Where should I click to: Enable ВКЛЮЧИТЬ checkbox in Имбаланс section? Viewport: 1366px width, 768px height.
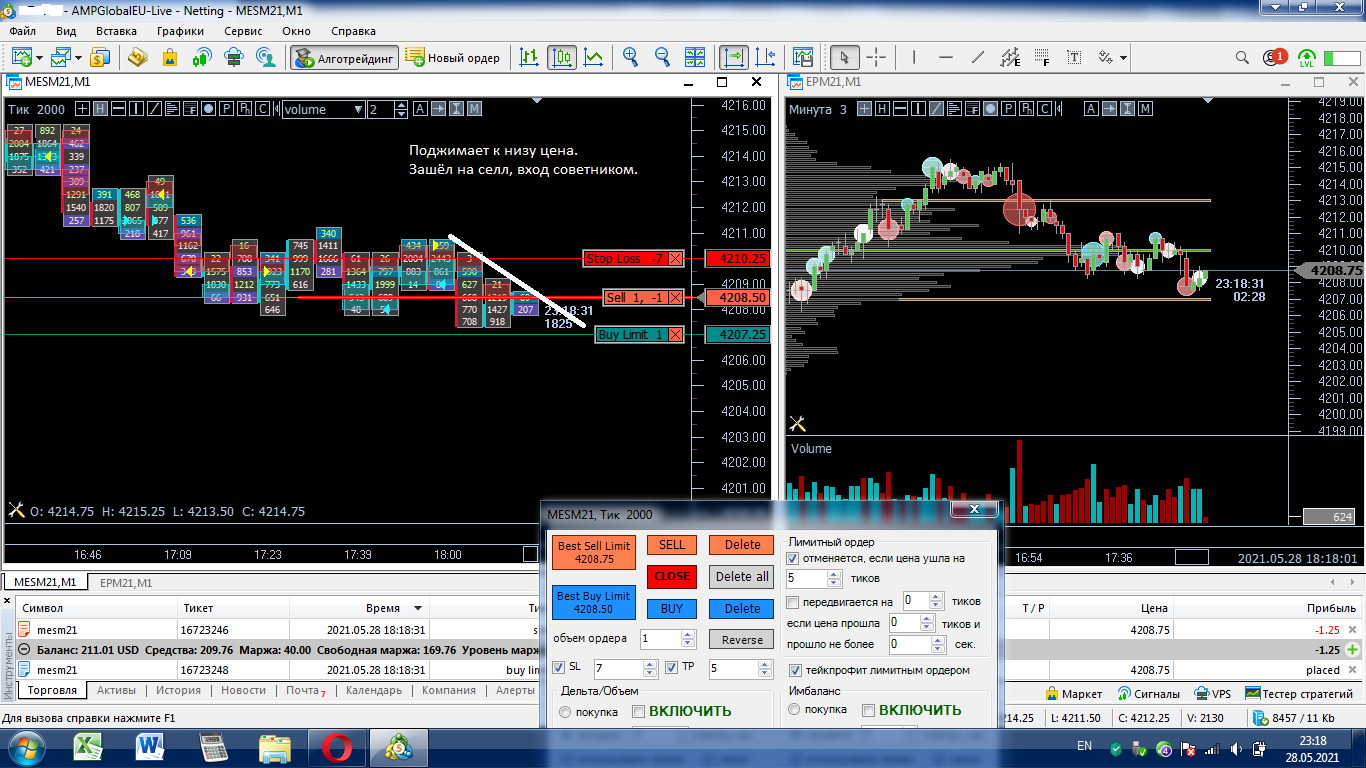point(869,710)
